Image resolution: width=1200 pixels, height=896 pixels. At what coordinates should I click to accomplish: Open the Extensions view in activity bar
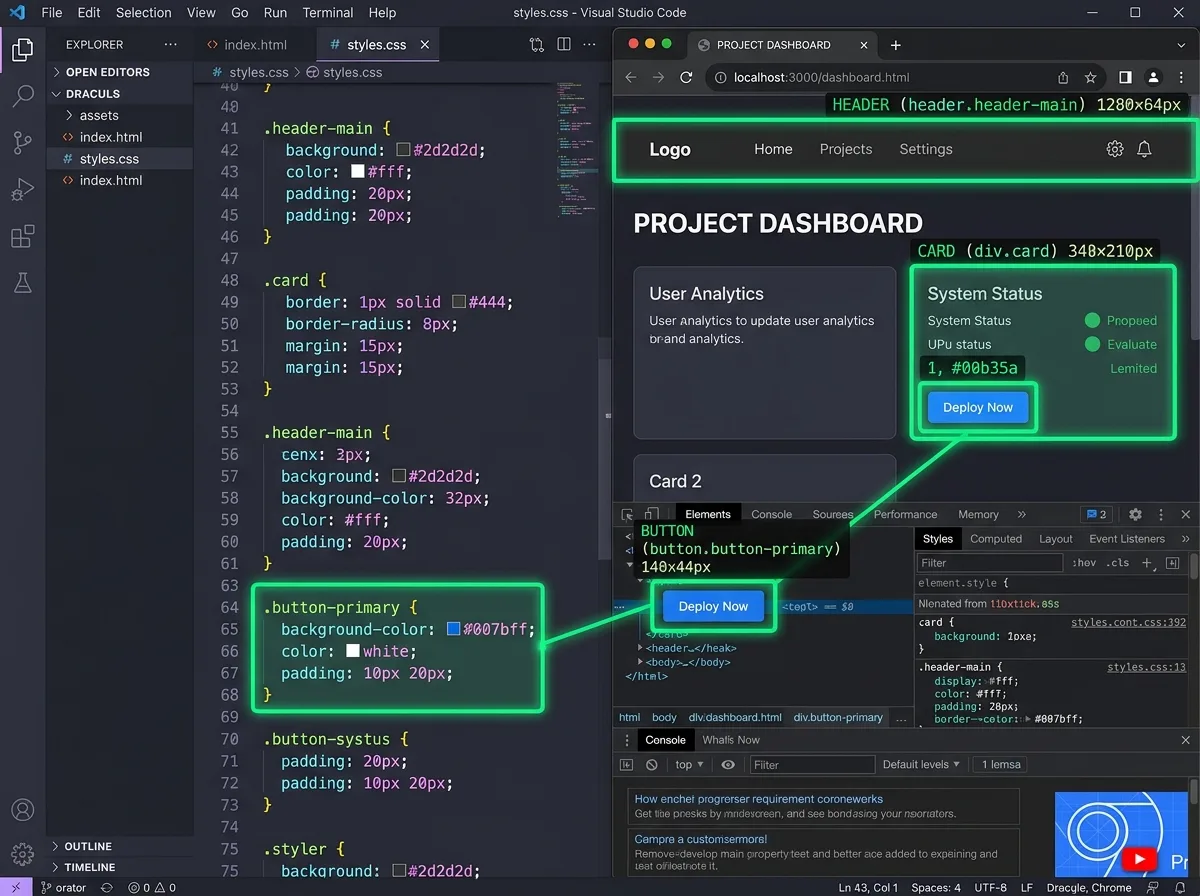click(x=22, y=237)
